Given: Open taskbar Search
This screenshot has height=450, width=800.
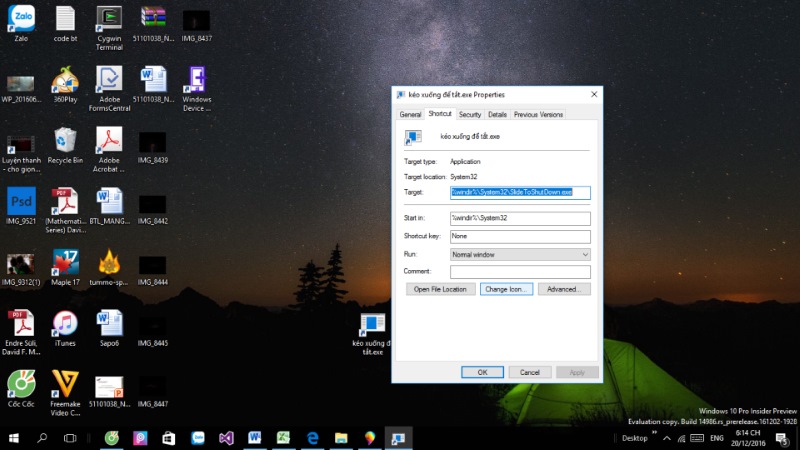Looking at the screenshot, I should point(42,438).
